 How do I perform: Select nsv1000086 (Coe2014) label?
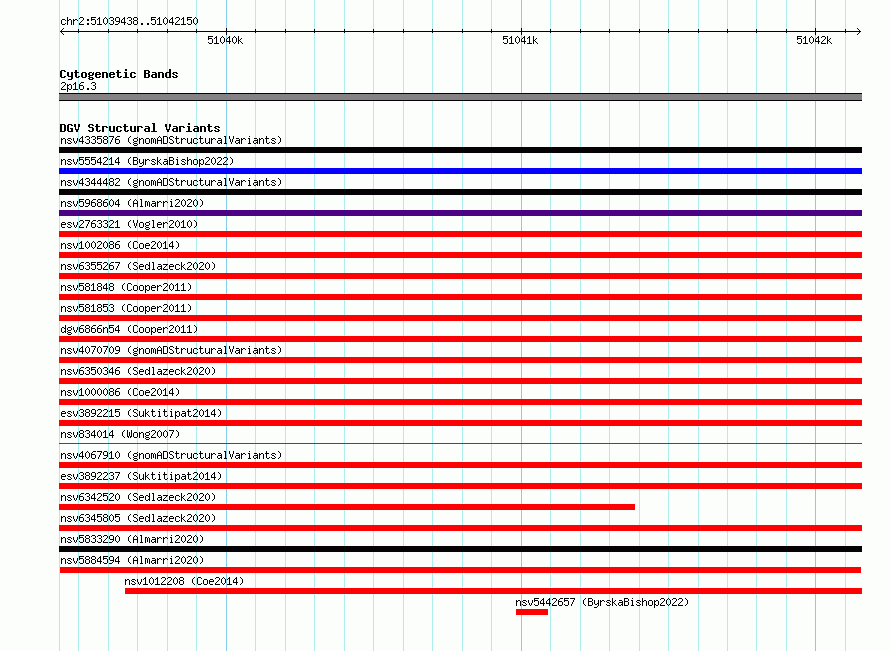click(120, 392)
